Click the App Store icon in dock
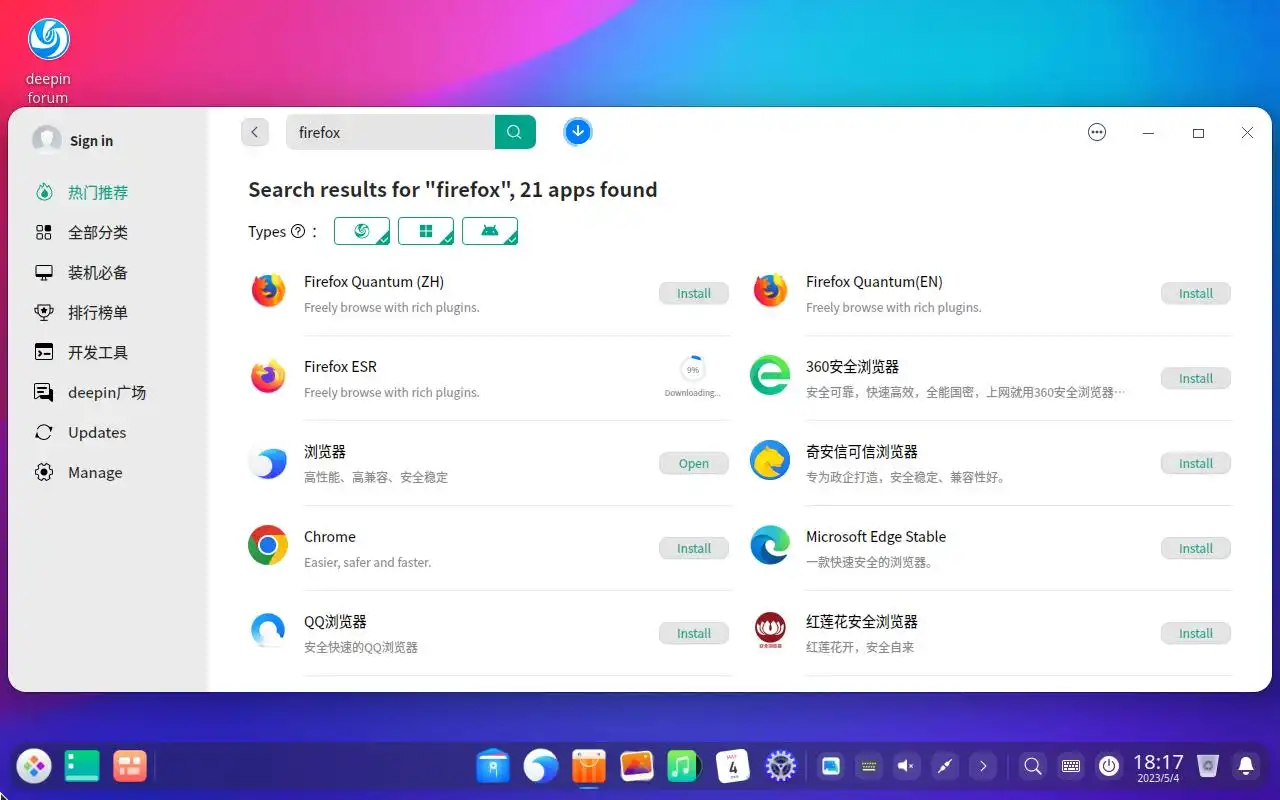1280x800 pixels. coord(589,766)
